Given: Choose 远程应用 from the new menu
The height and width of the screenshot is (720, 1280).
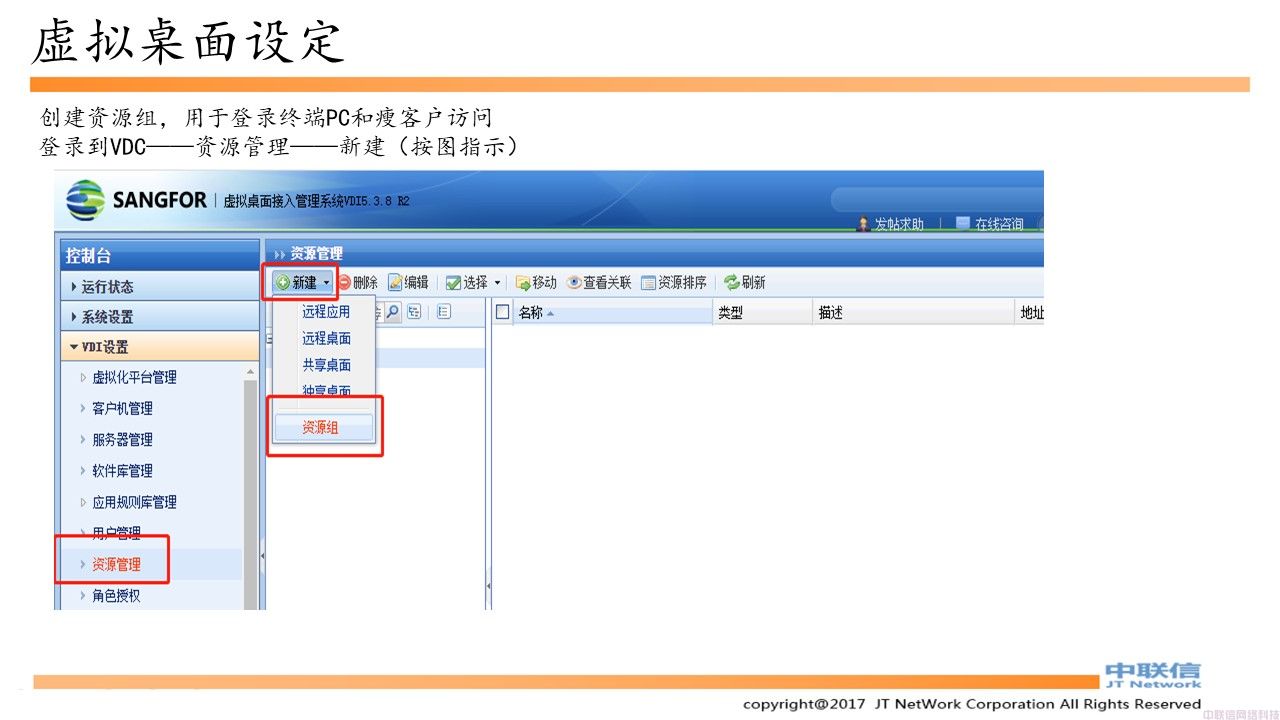Looking at the screenshot, I should (x=326, y=312).
